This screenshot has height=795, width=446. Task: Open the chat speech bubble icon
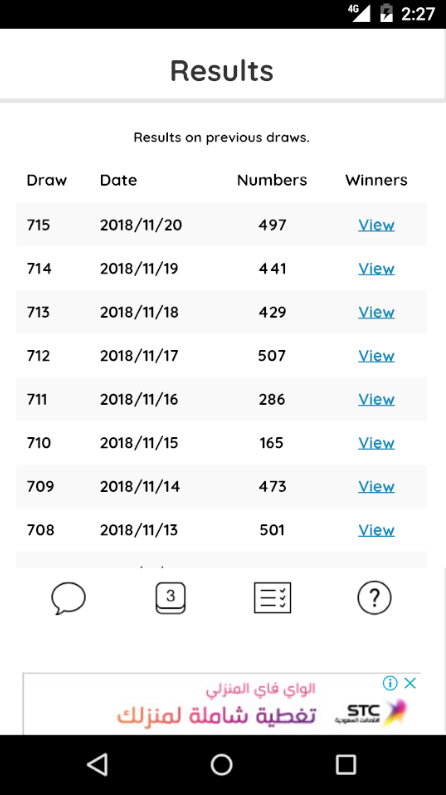pos(68,598)
